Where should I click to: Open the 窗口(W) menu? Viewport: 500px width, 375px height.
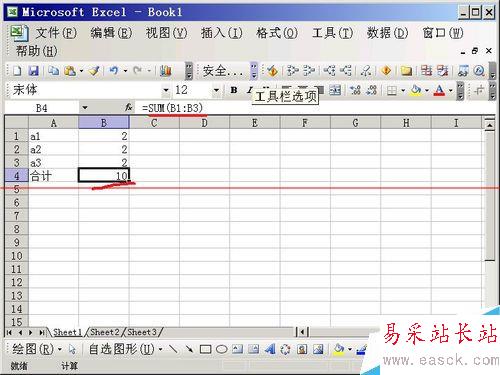(443, 33)
